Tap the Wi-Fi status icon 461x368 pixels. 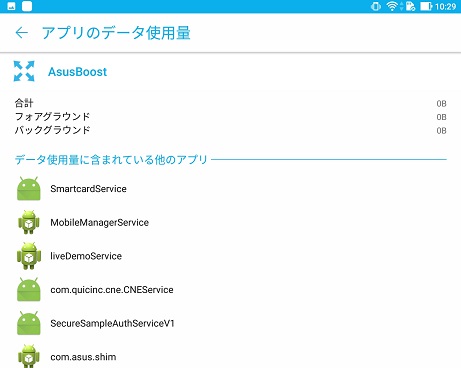point(392,6)
